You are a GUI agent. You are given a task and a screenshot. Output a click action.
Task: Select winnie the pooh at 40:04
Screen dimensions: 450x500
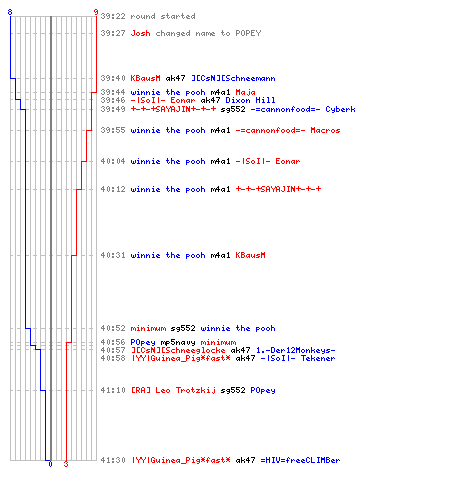168,161
